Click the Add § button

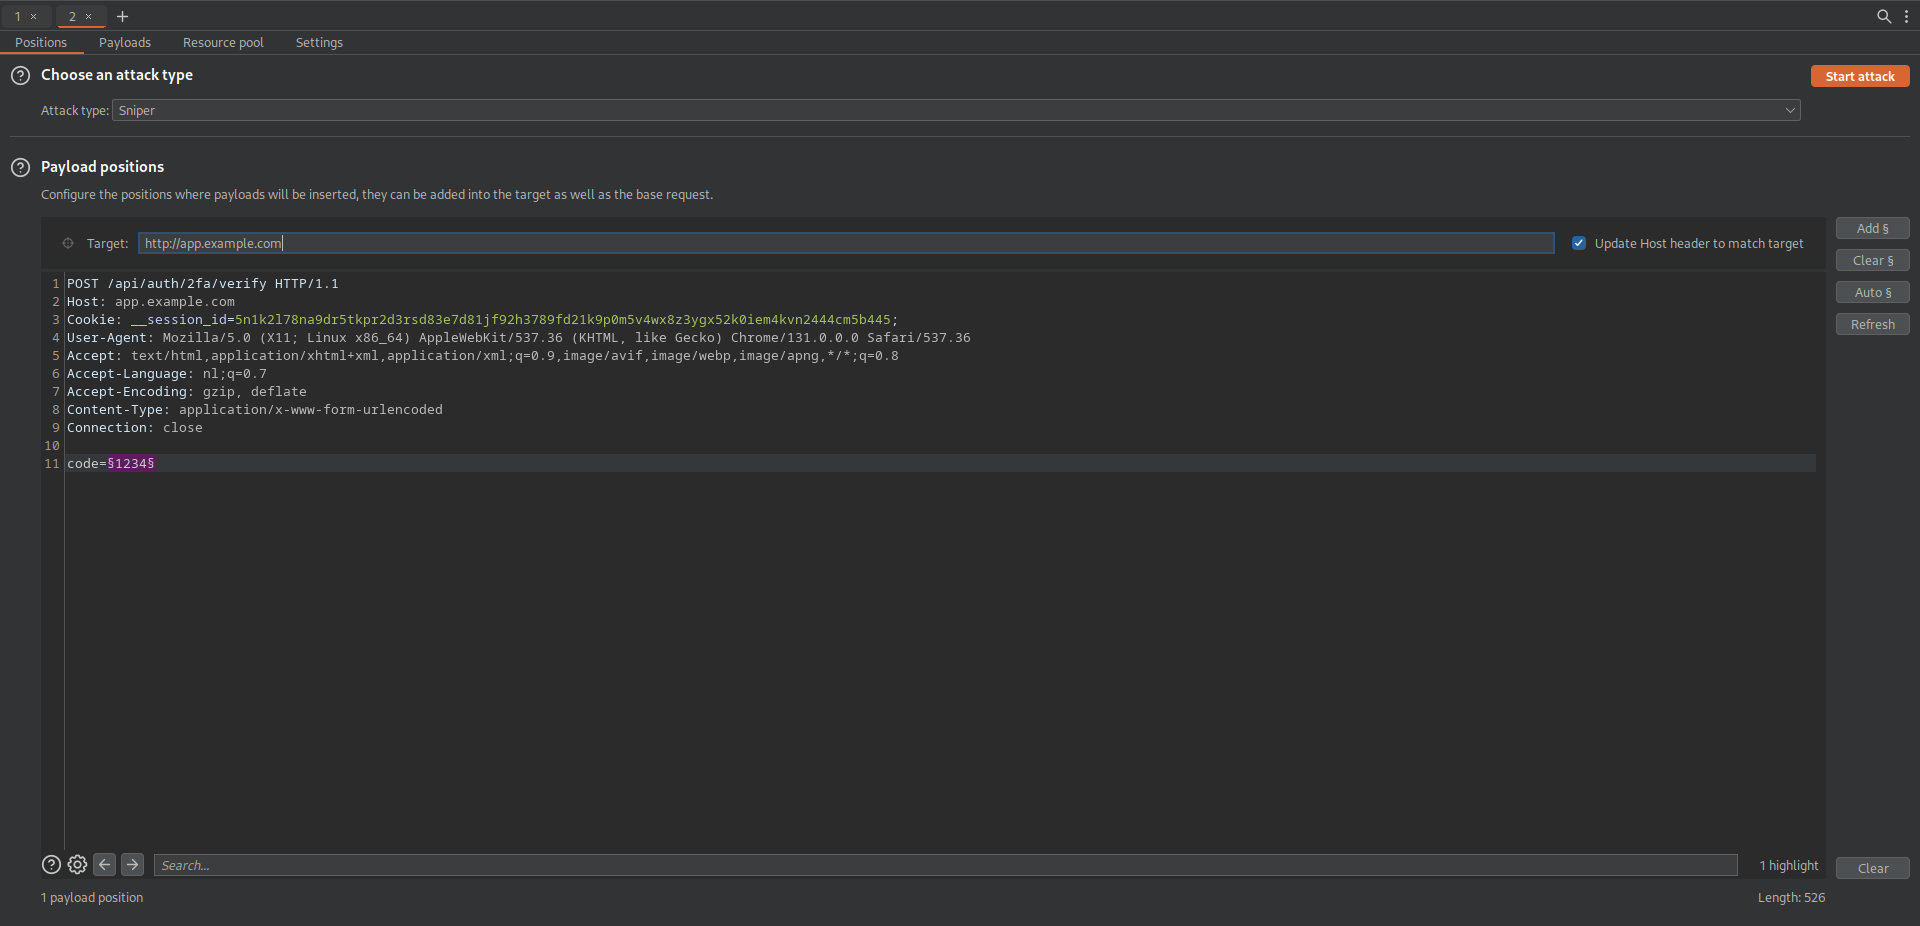pos(1873,228)
